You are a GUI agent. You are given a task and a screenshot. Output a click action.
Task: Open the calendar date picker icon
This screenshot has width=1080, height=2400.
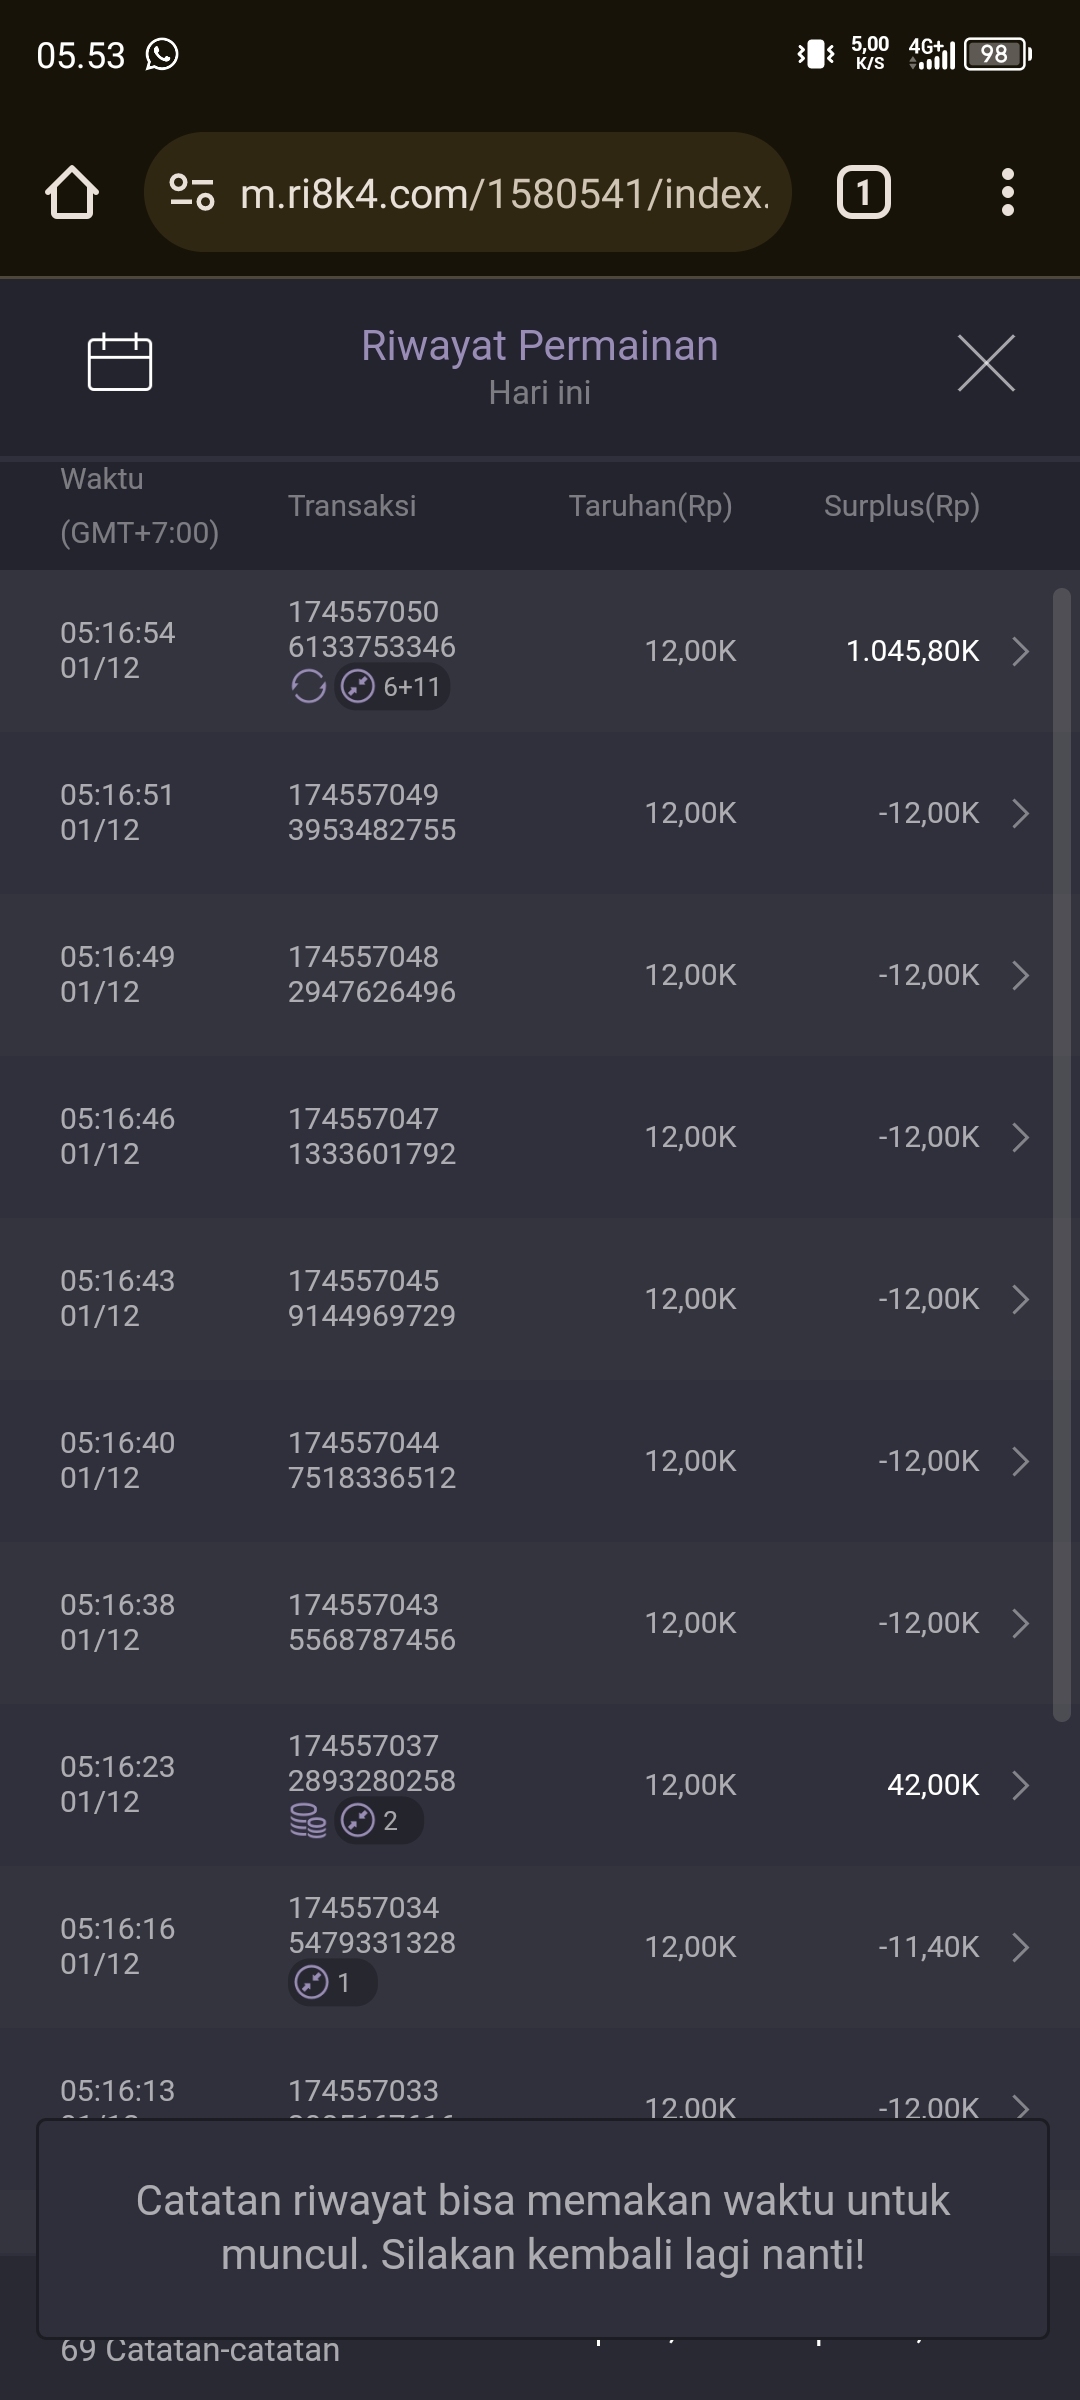(x=119, y=362)
